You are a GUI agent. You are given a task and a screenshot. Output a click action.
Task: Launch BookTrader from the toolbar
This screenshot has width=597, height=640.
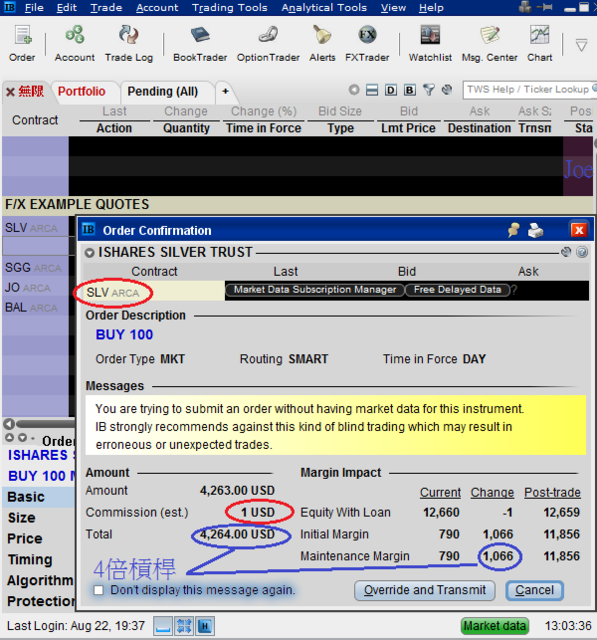[x=200, y=43]
